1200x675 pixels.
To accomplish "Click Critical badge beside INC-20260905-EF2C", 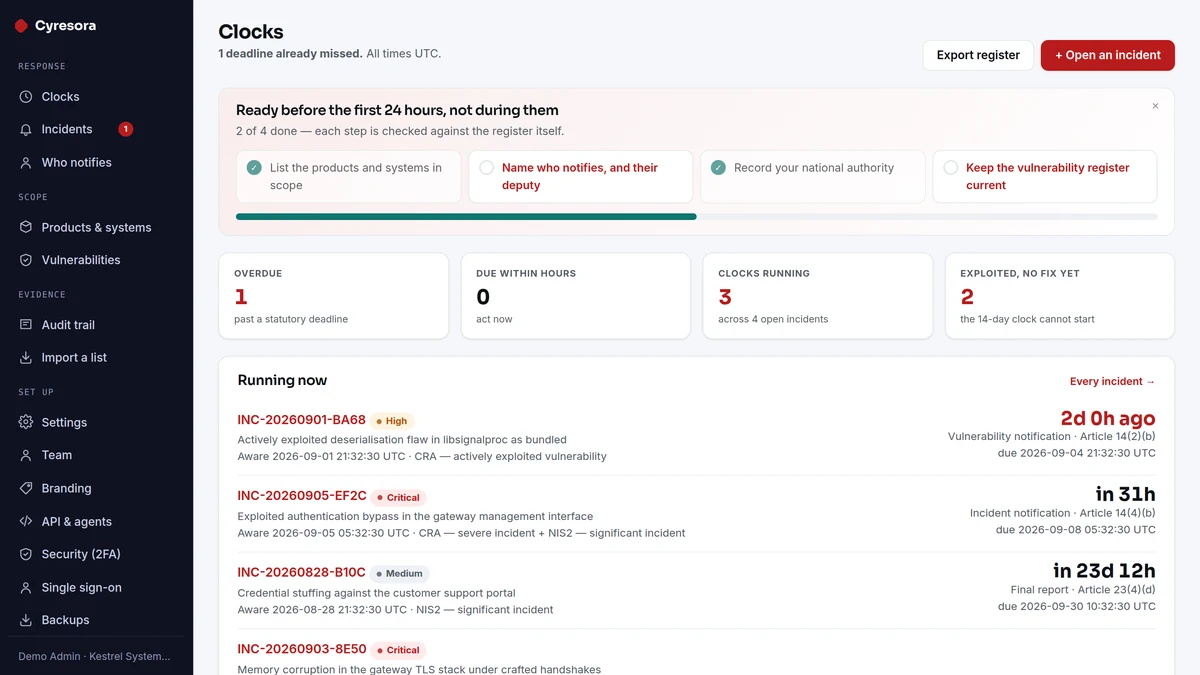I will tap(399, 497).
